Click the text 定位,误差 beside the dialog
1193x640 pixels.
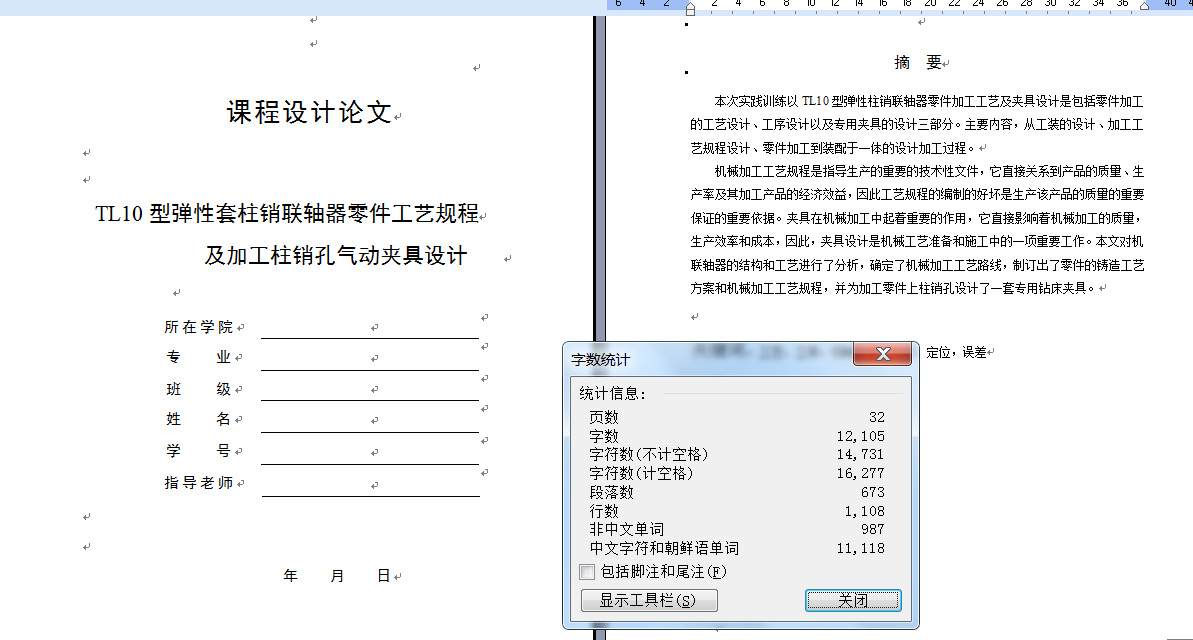coord(956,352)
